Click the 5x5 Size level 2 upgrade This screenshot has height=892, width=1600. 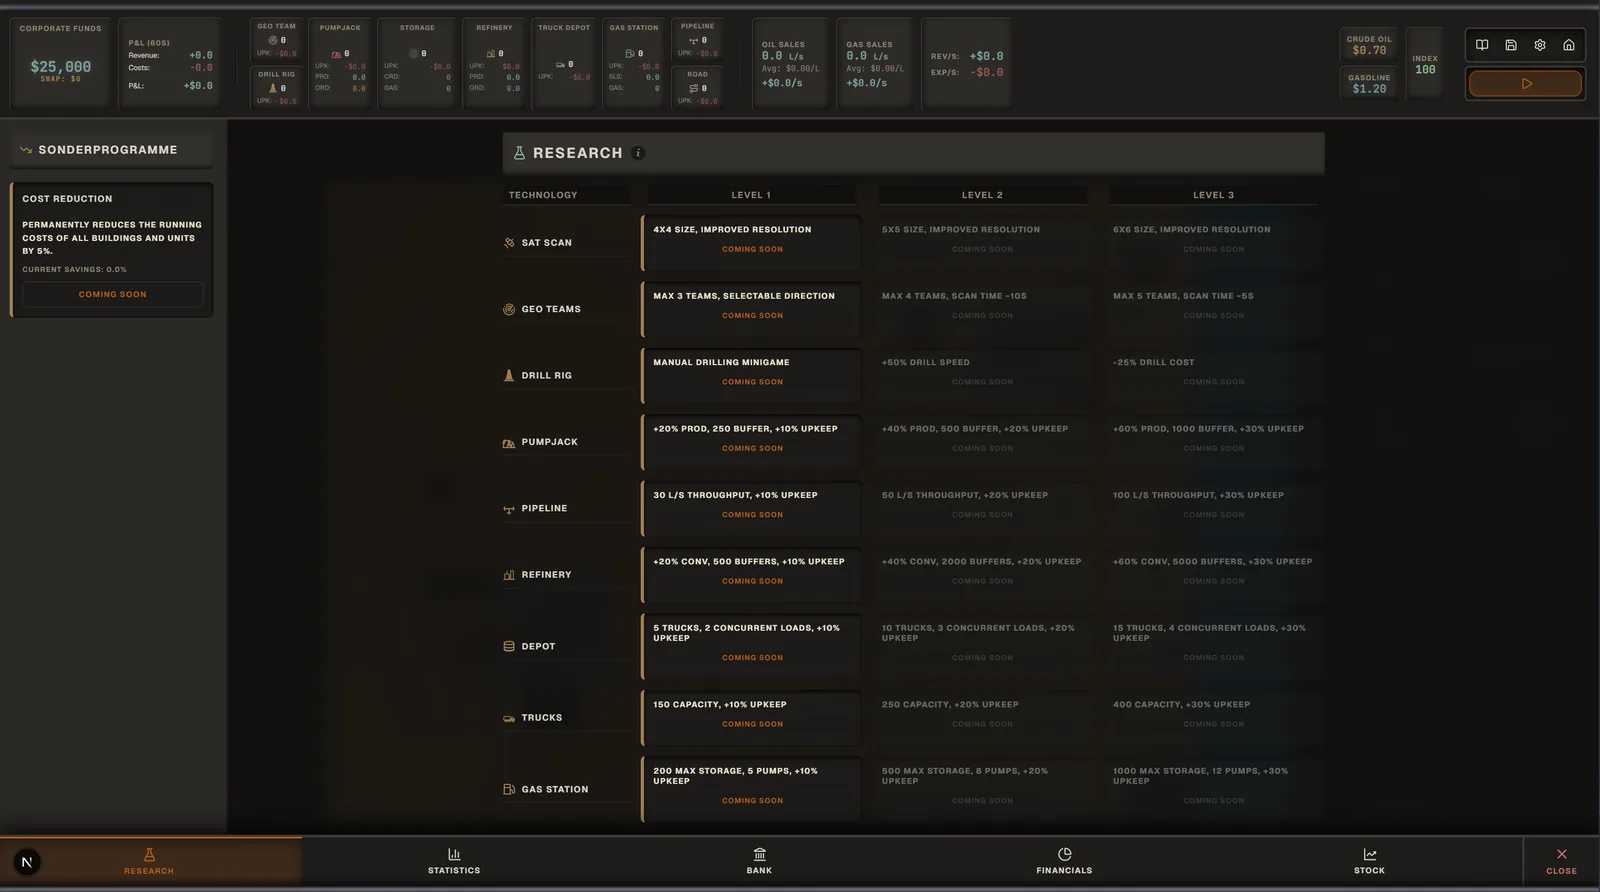coord(983,242)
